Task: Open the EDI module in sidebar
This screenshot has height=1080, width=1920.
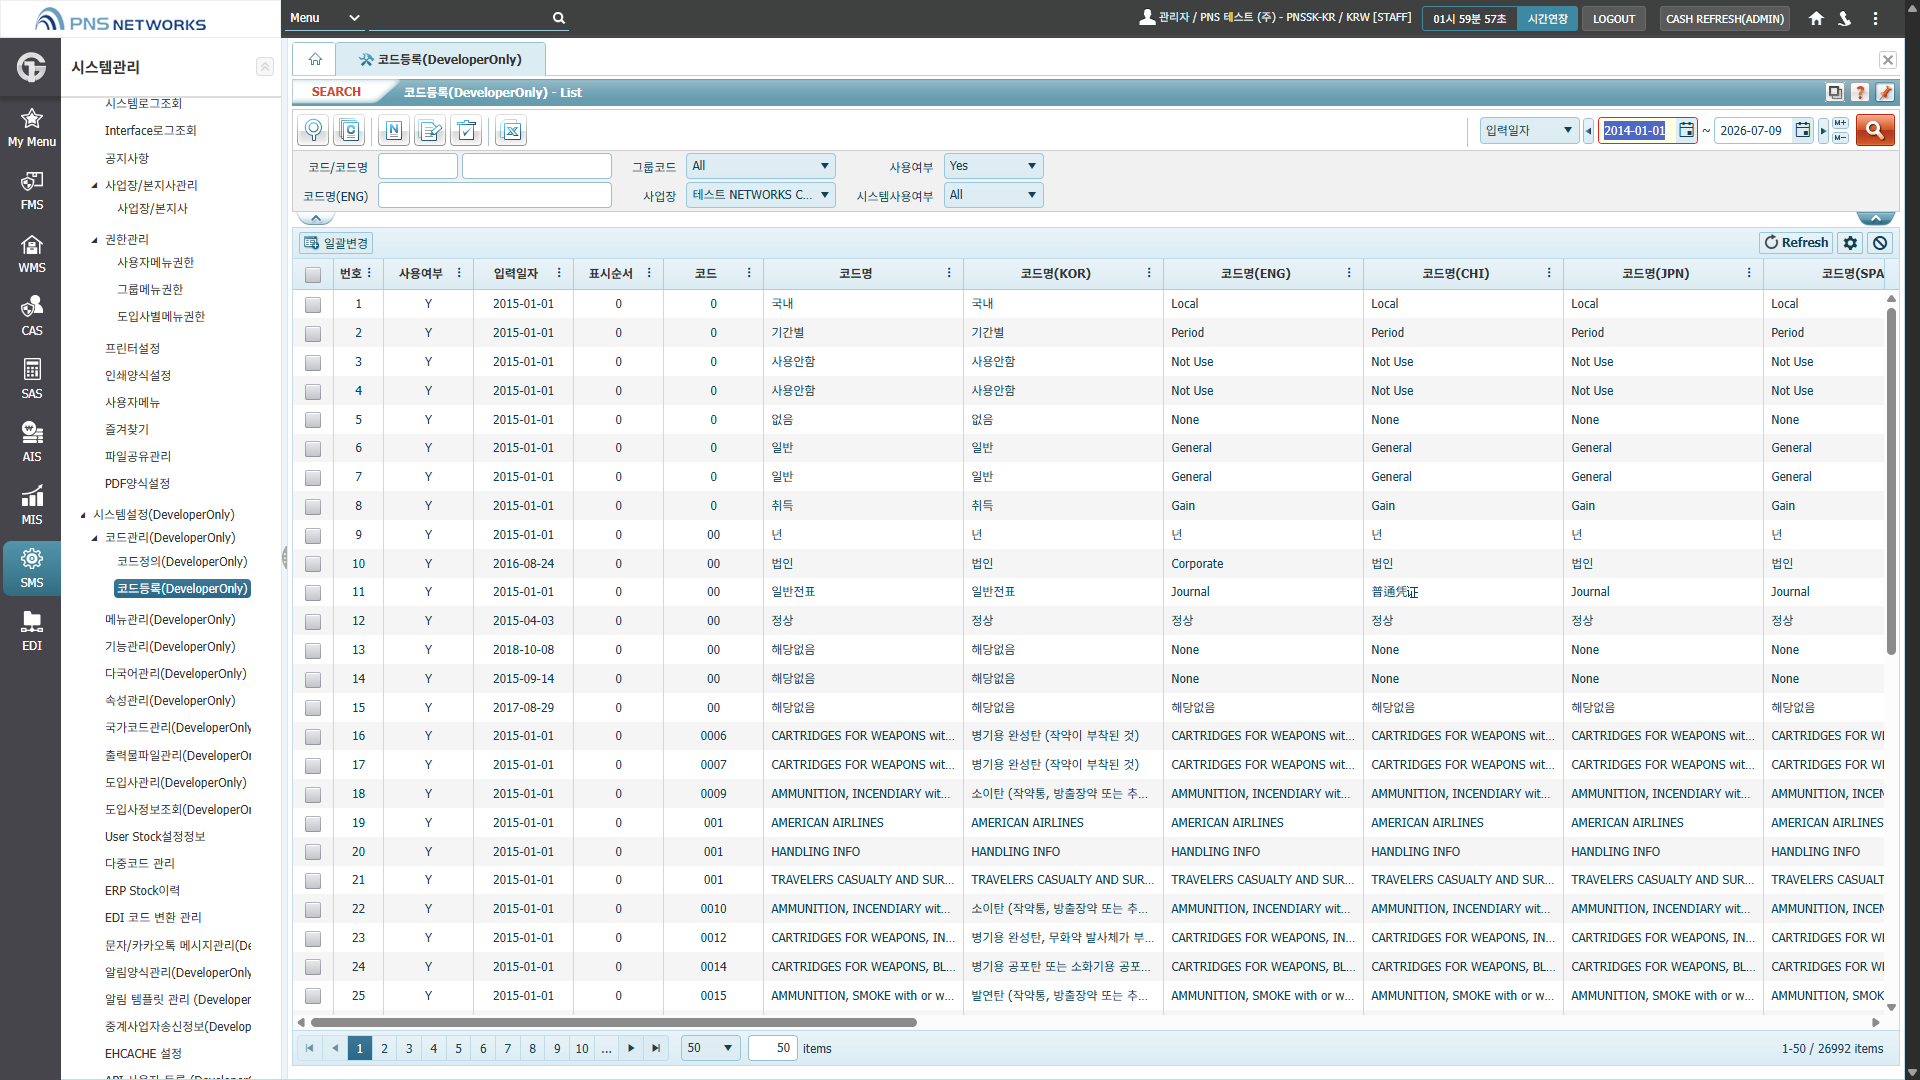Action: click(x=32, y=632)
